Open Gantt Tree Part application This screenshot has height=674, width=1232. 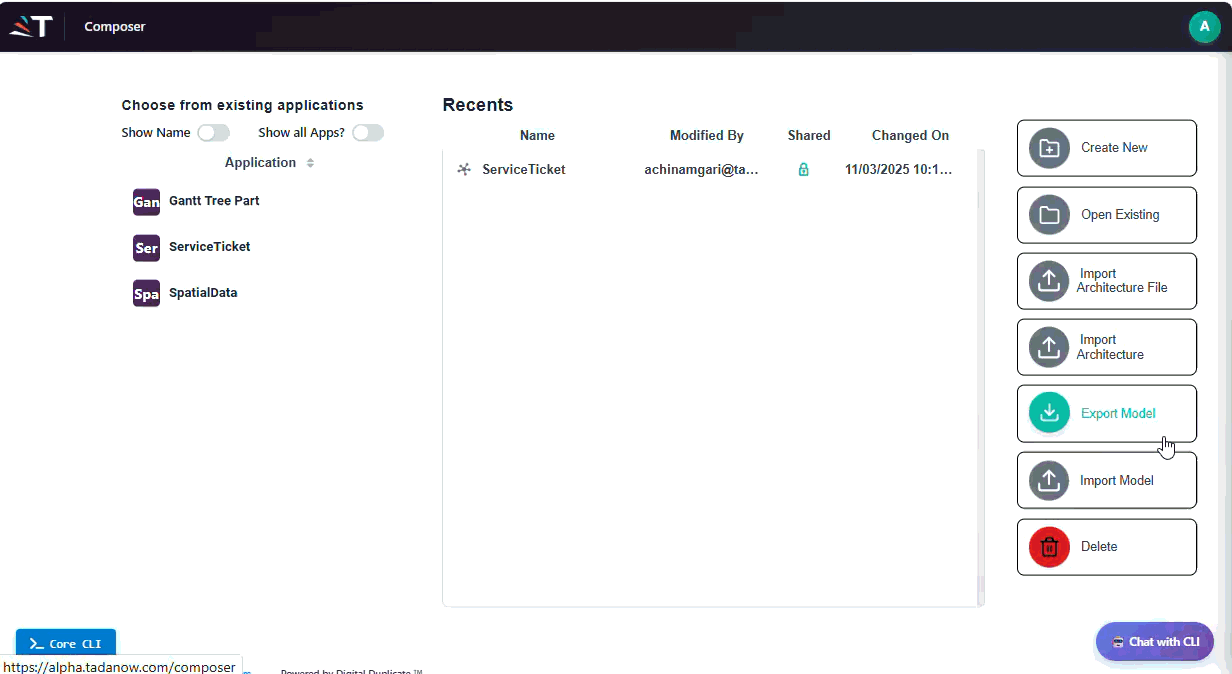click(x=214, y=201)
